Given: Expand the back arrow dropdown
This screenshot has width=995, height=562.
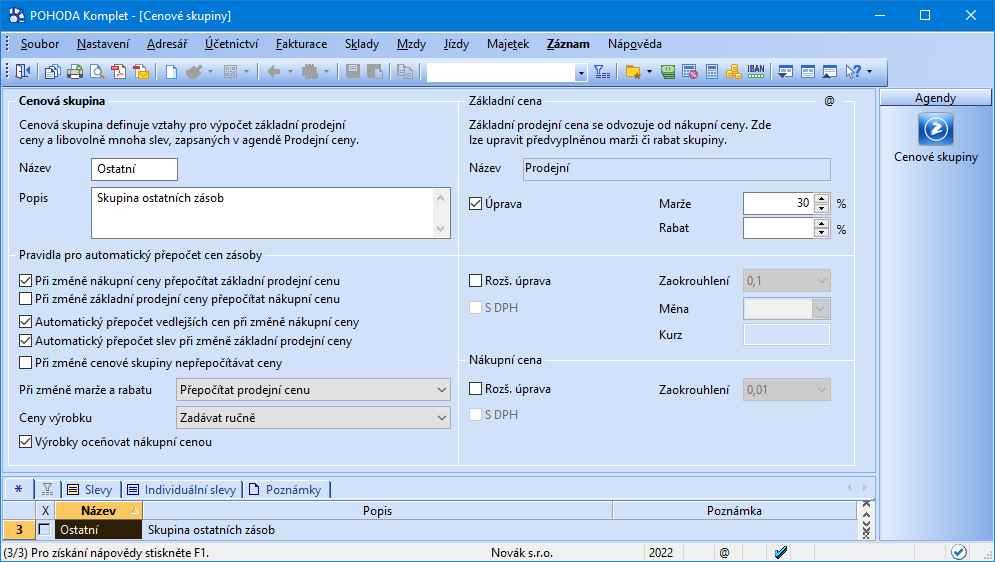Looking at the screenshot, I should coord(291,72).
